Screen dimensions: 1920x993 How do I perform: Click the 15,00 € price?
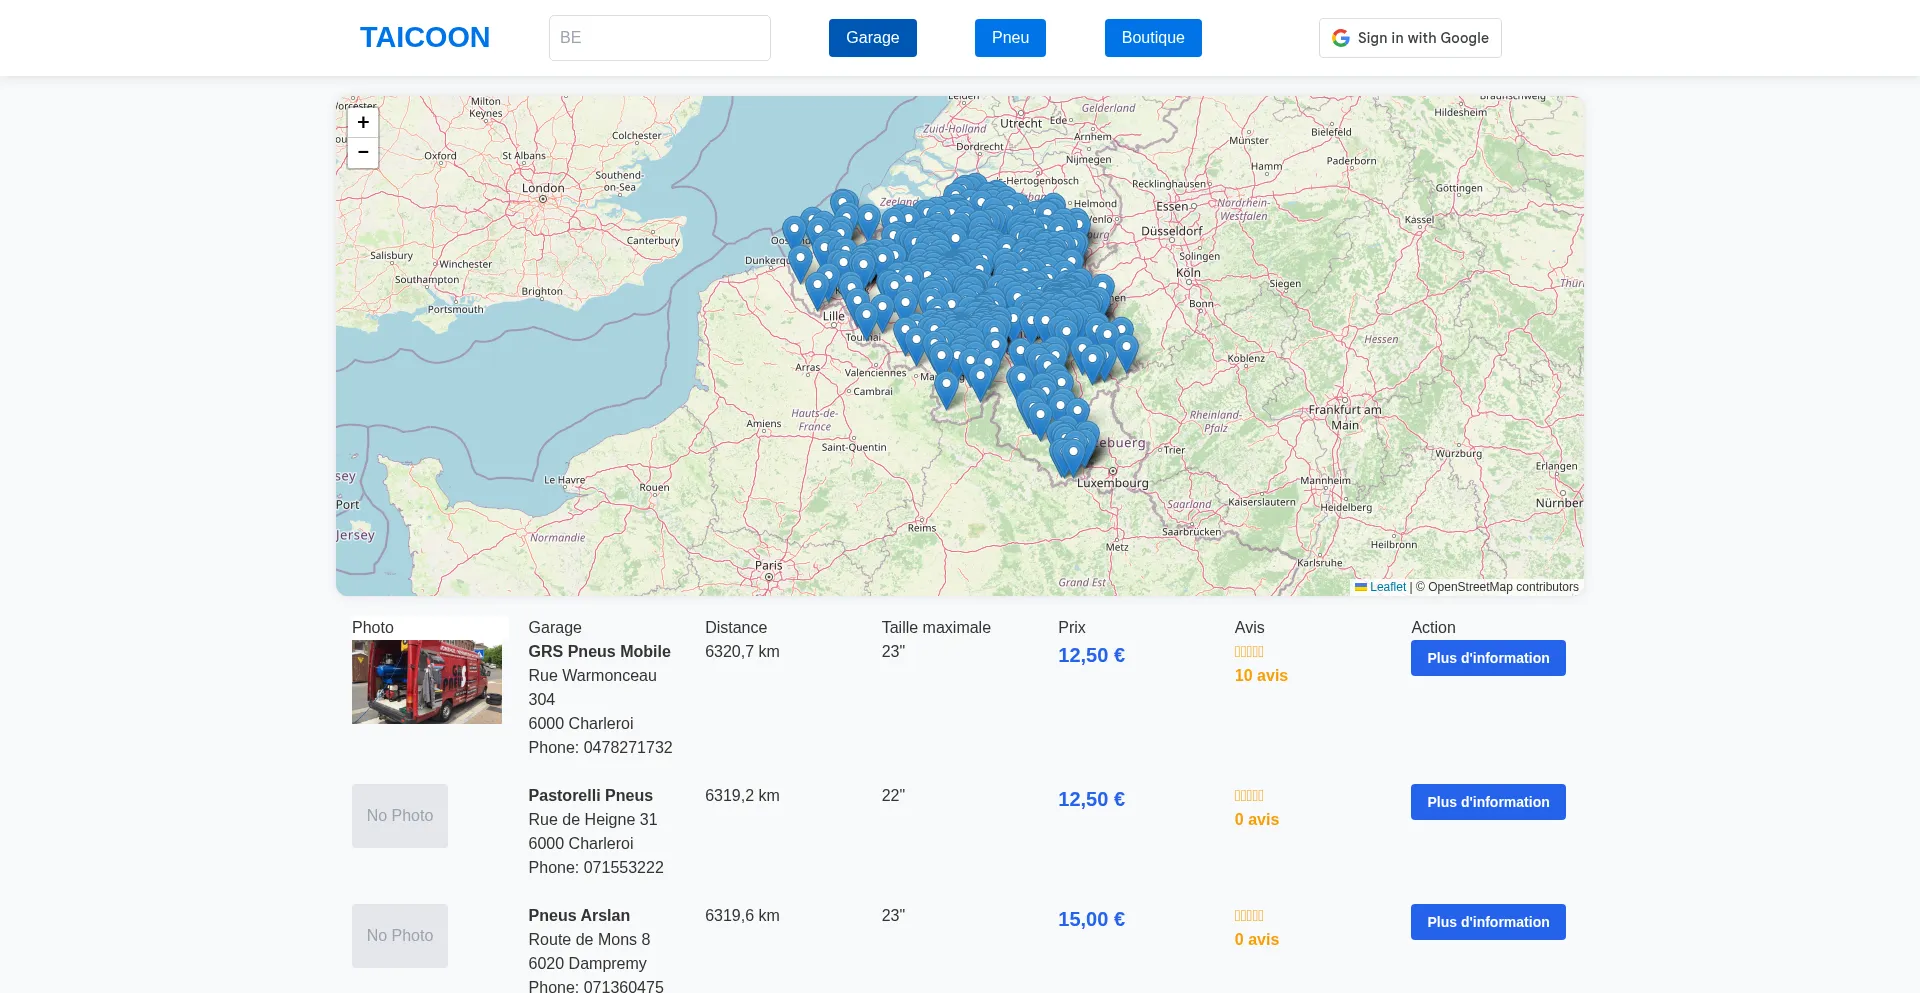[x=1091, y=919]
